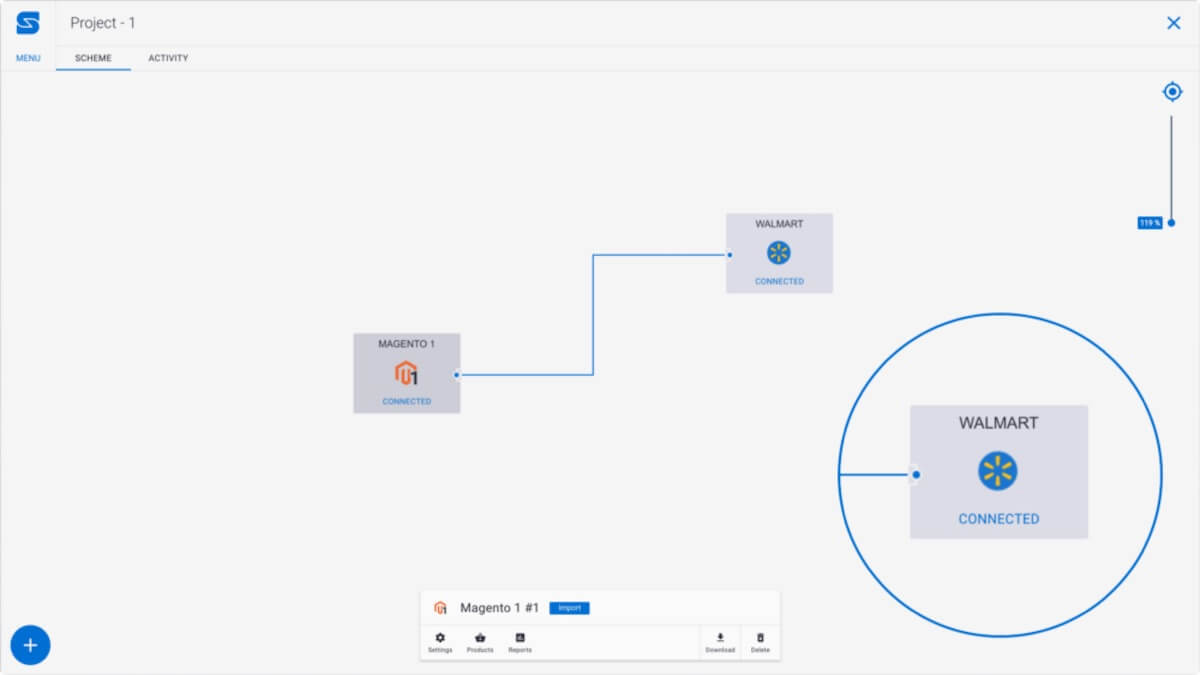Viewport: 1200px width, 675px height.
Task: Click the small Walmart node's connector dot
Action: point(730,255)
